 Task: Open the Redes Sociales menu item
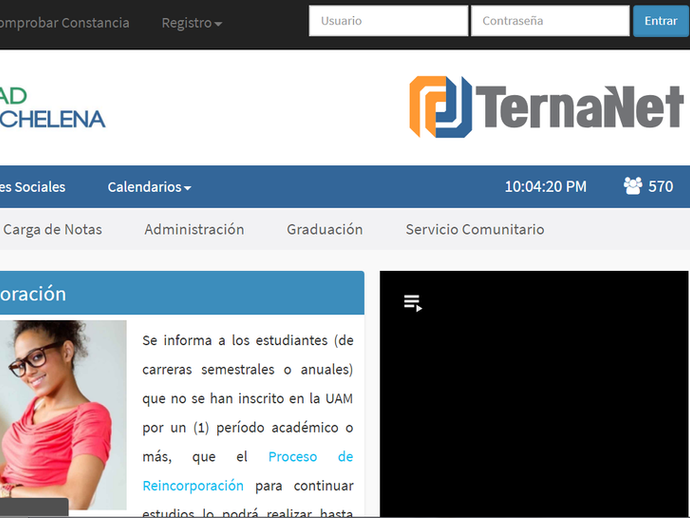[33, 187]
